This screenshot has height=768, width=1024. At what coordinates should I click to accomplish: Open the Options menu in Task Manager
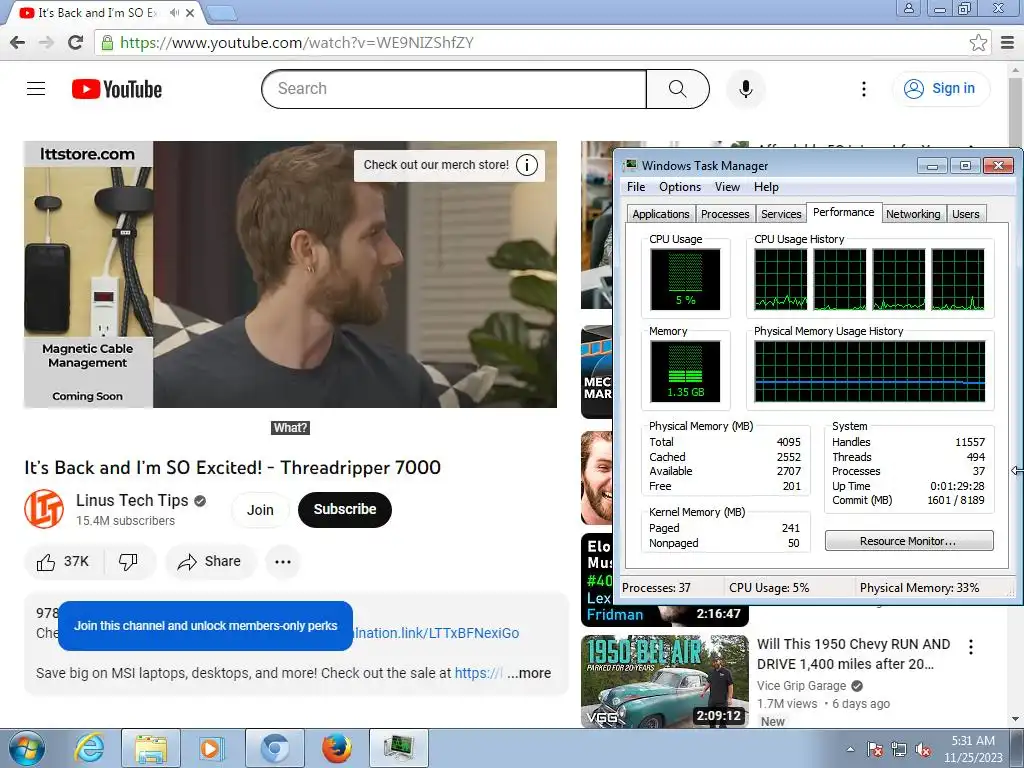coord(680,187)
